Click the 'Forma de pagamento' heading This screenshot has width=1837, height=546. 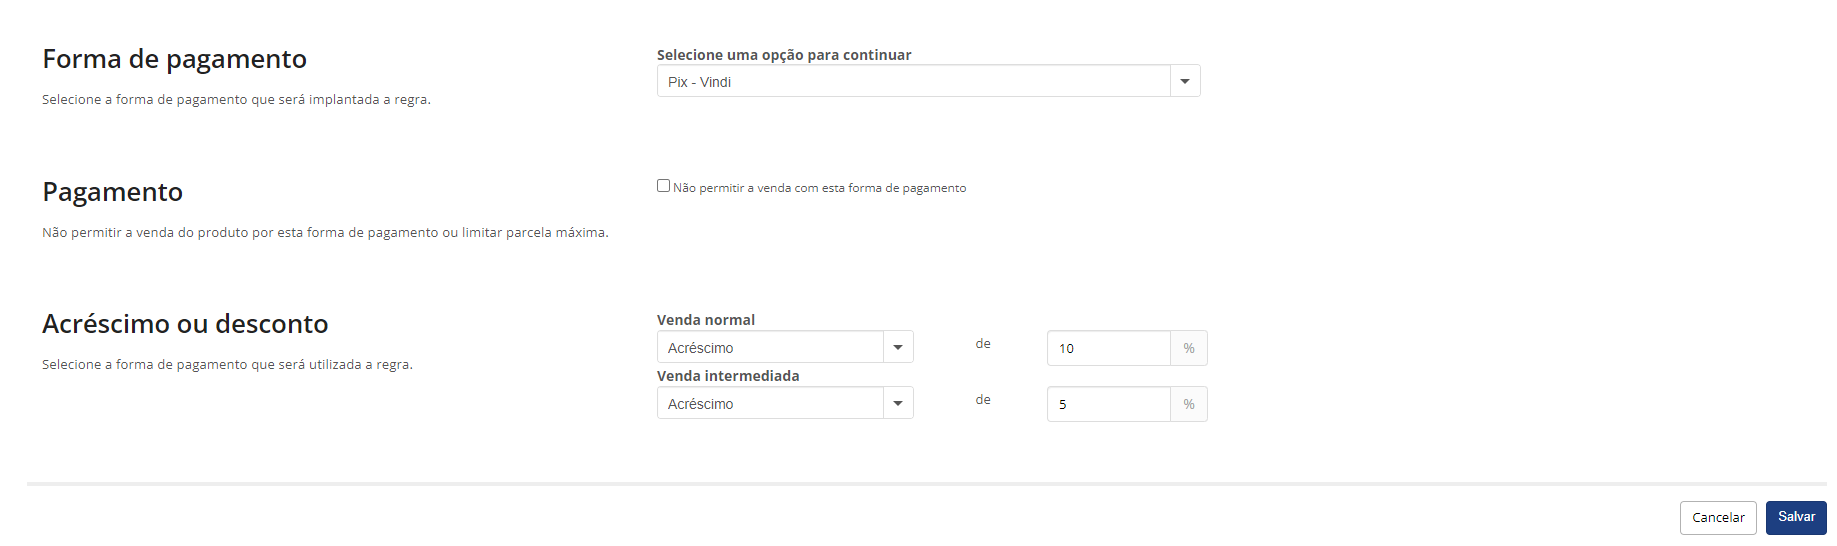174,59
